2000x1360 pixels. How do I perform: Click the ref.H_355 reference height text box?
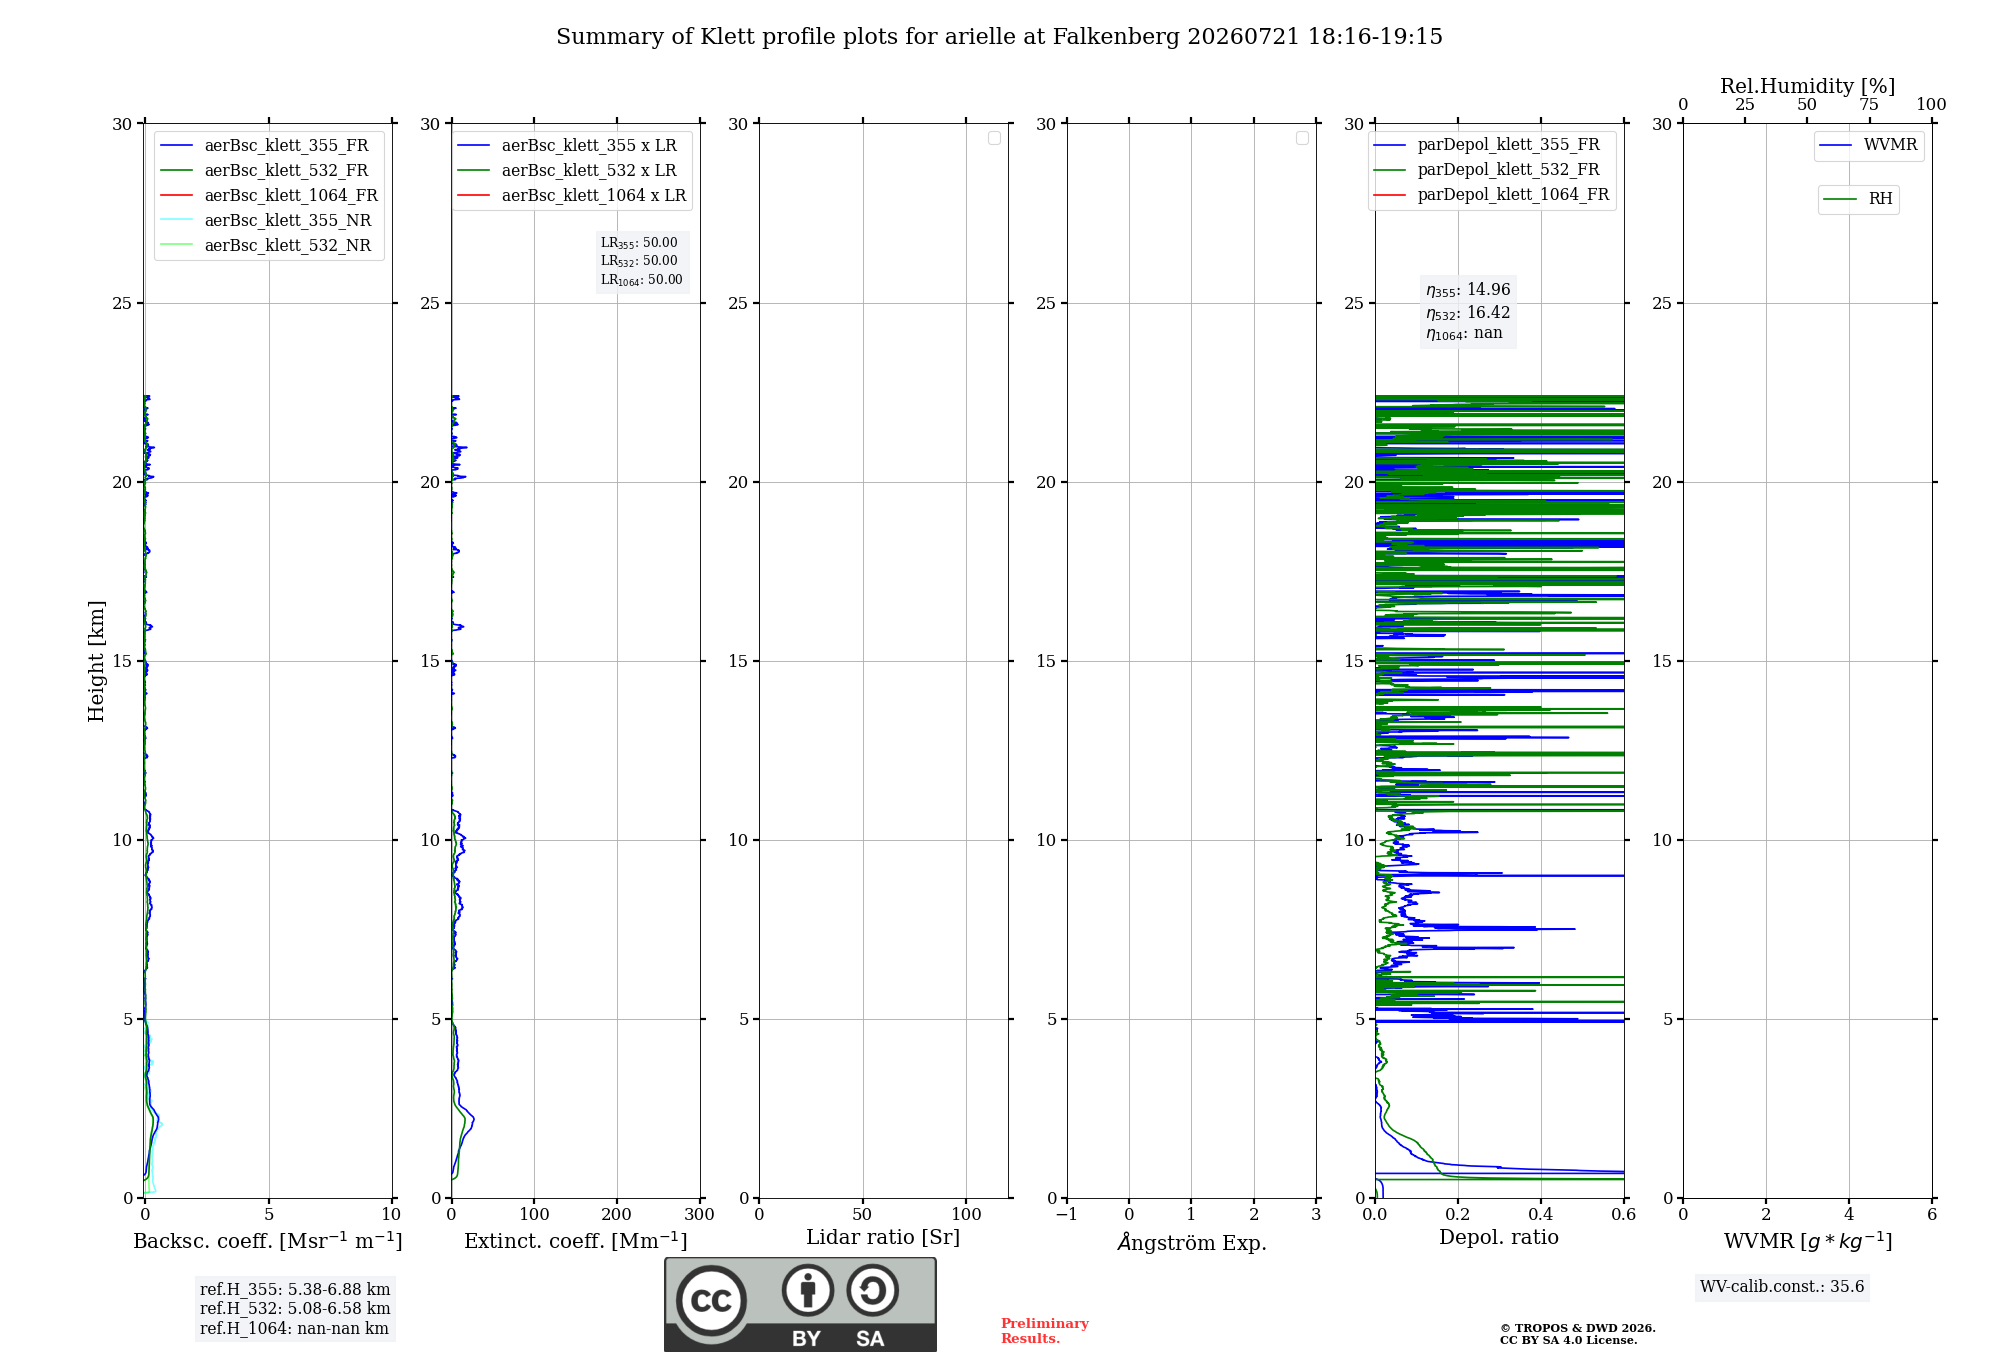click(295, 1309)
